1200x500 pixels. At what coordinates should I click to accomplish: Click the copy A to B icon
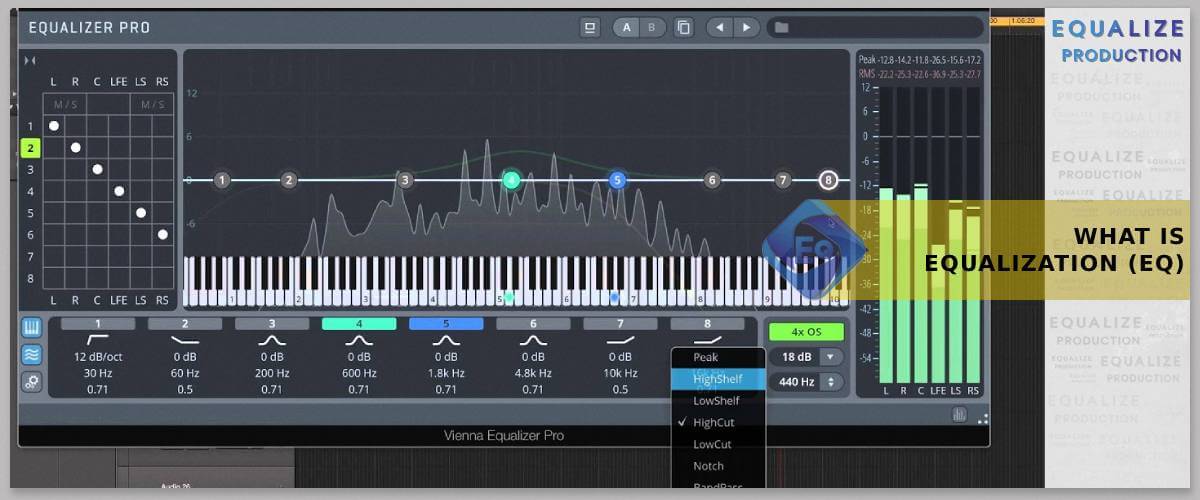coord(683,27)
